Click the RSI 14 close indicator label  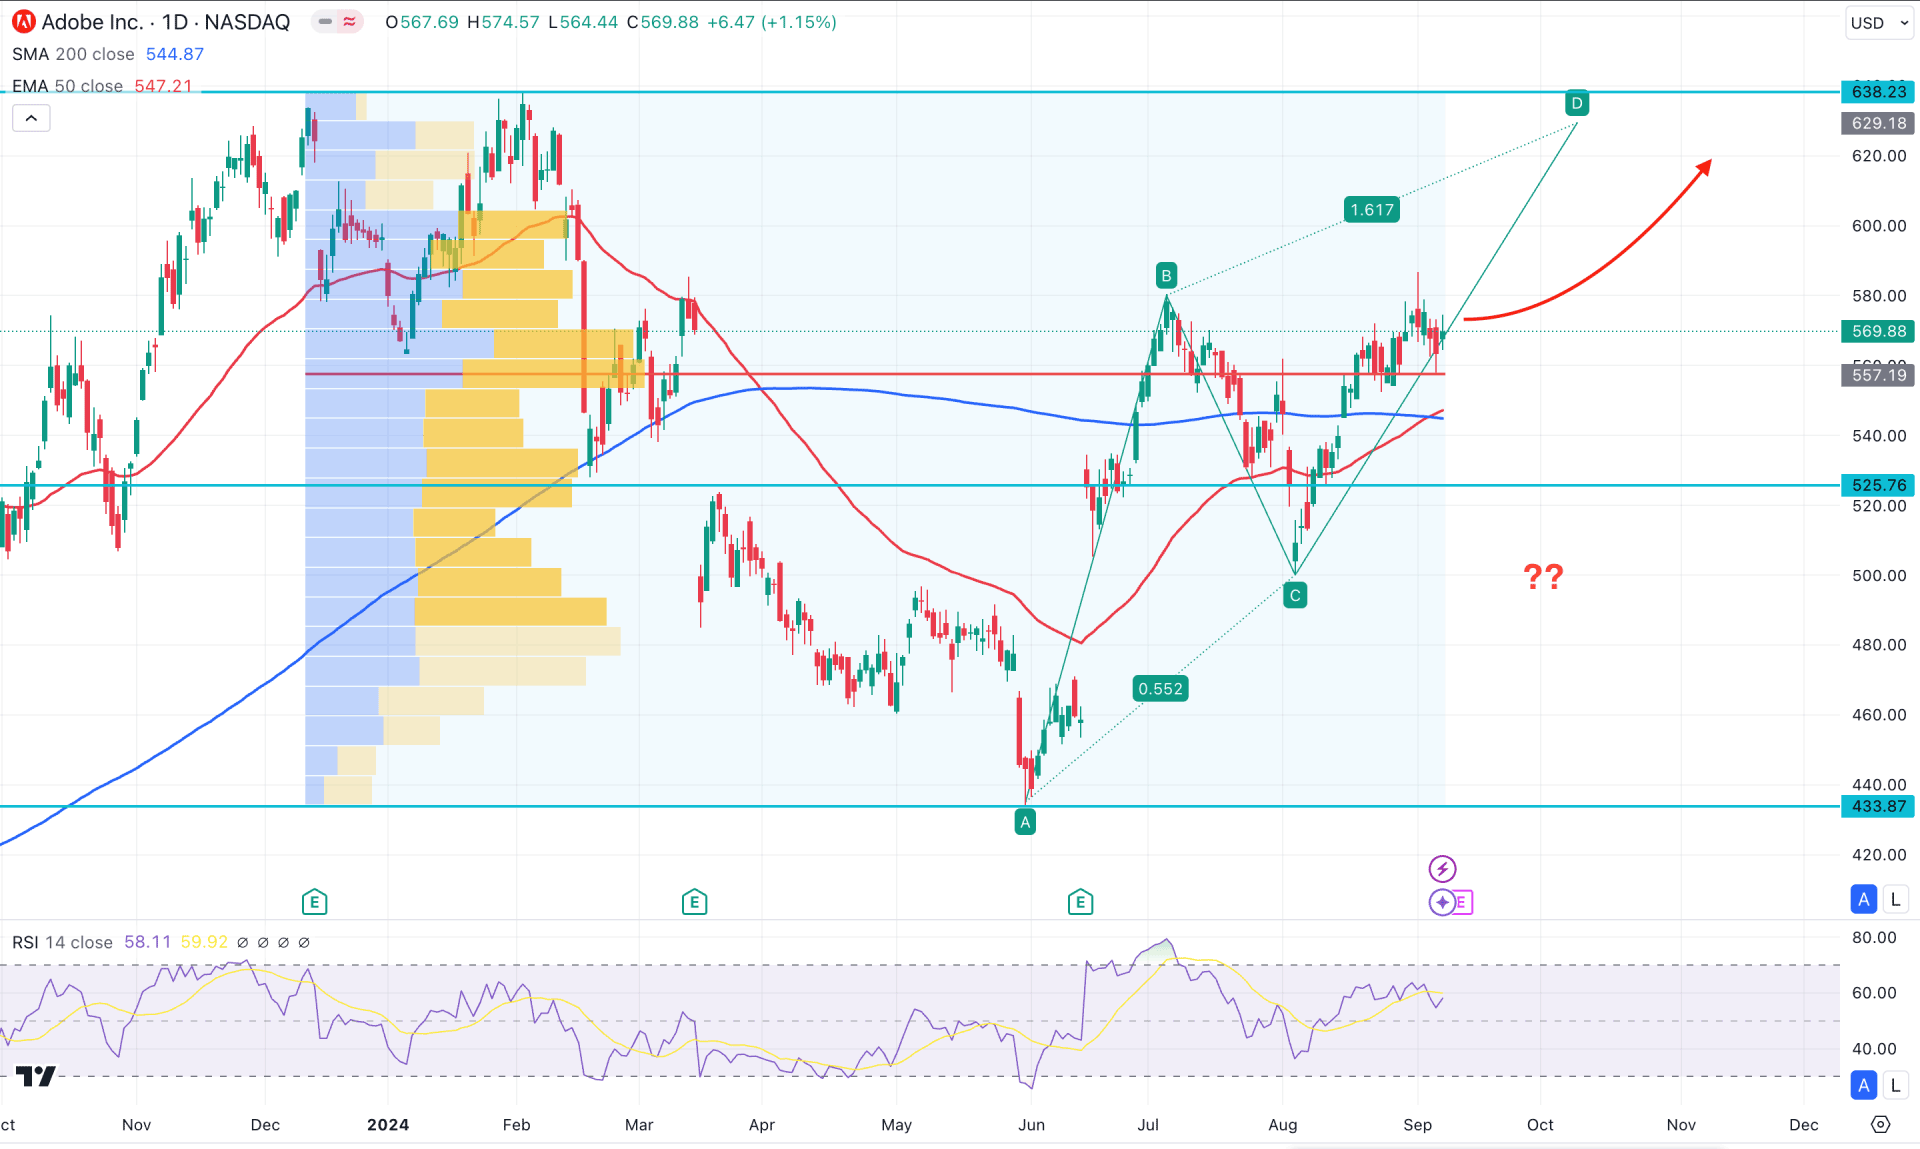coord(62,942)
